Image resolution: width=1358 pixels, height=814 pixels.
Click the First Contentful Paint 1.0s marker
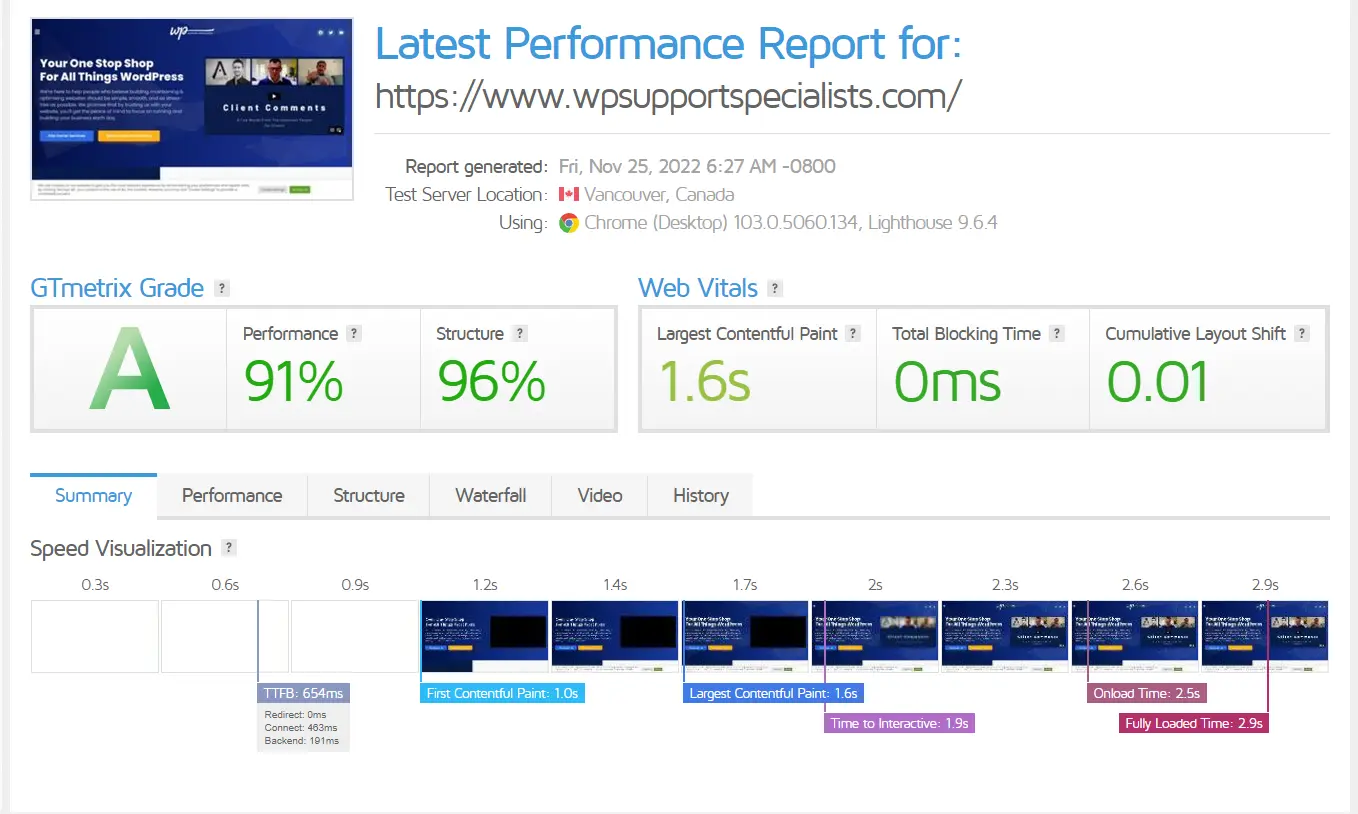pos(502,693)
